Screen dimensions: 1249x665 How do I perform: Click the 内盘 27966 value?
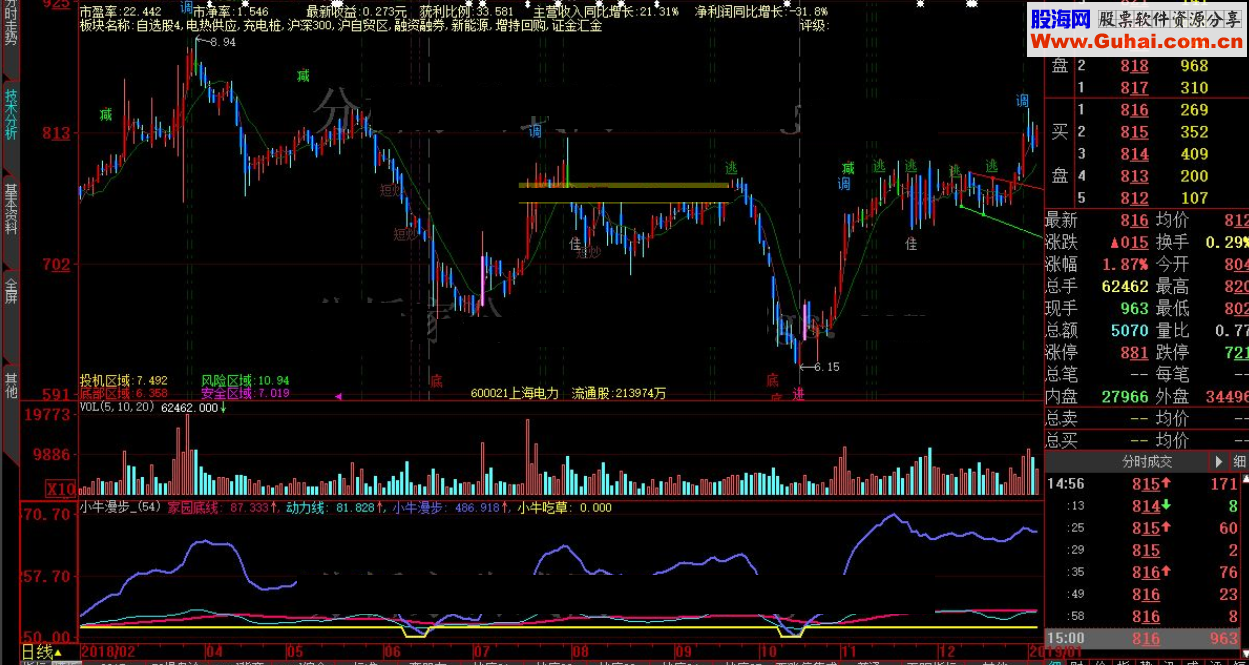tap(1124, 396)
